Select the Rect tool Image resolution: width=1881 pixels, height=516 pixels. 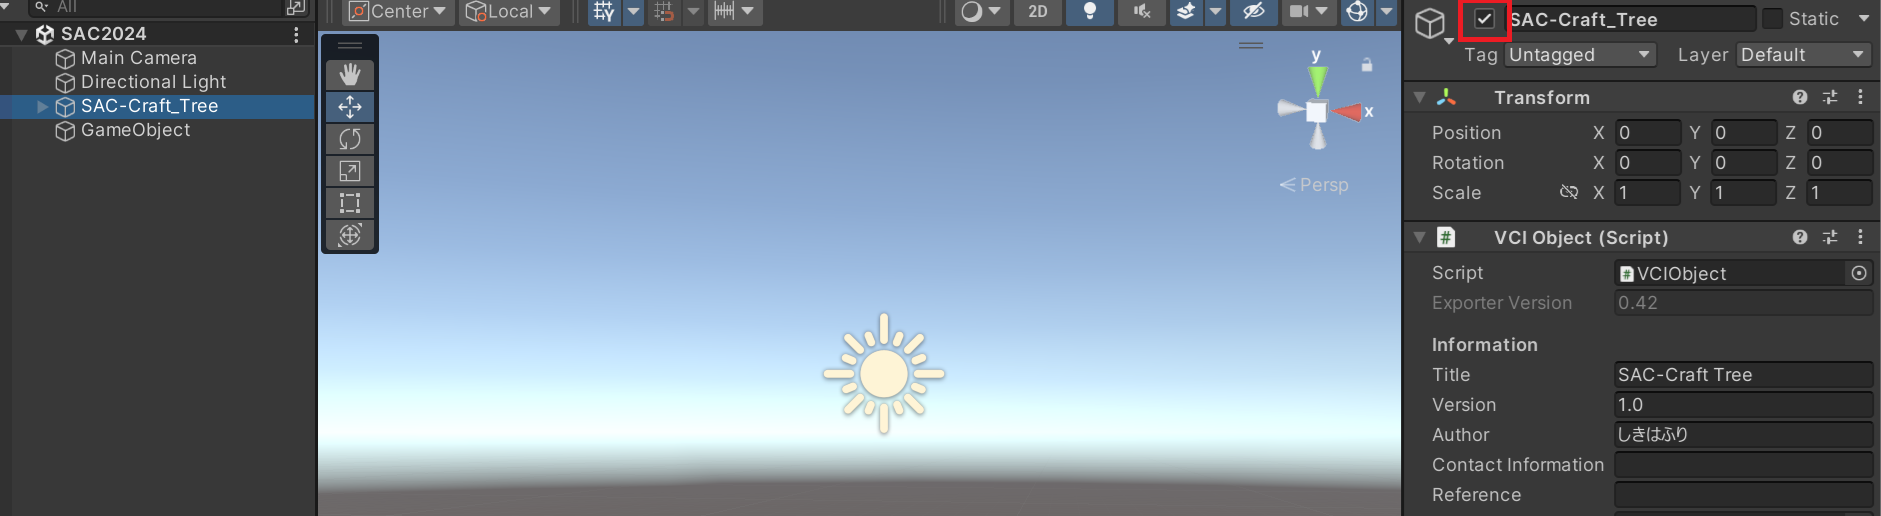click(x=350, y=203)
